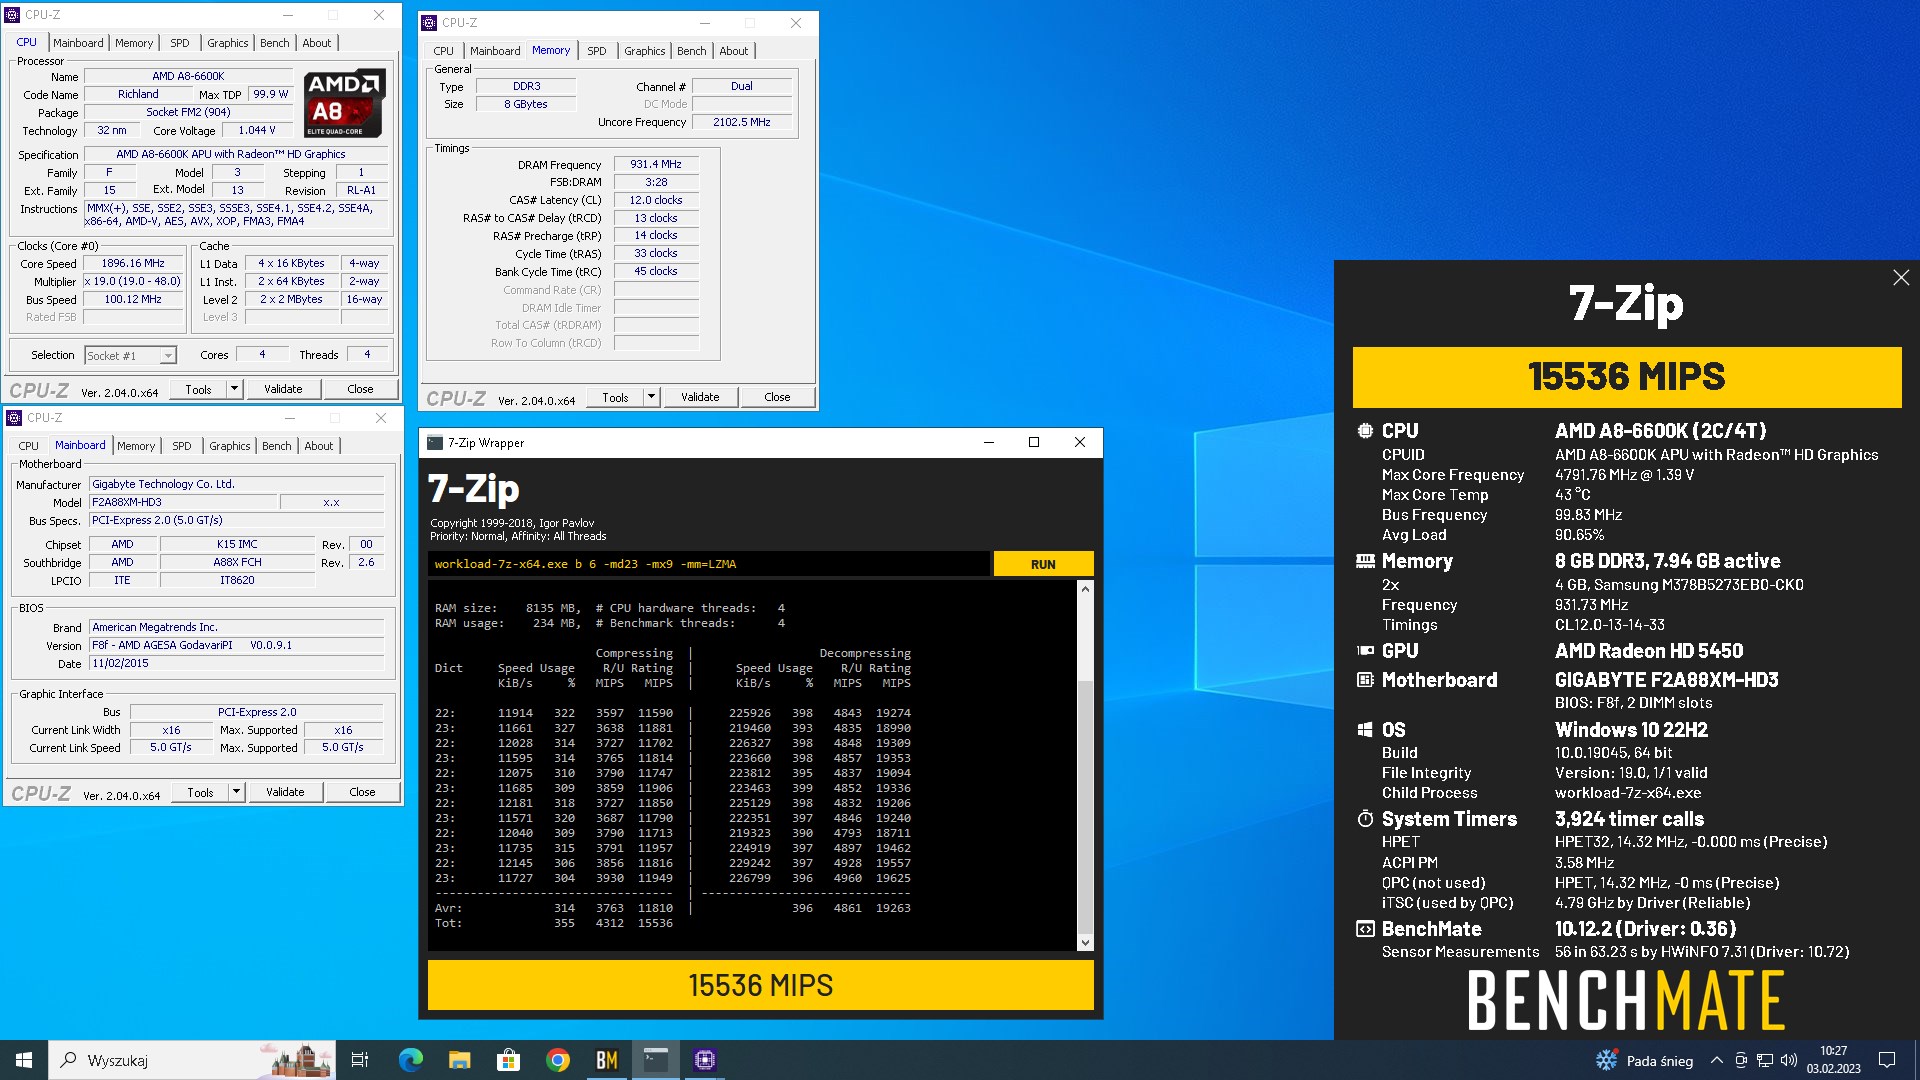Viewport: 1920px width, 1080px height.
Task: Maximize the 7-Zip Wrapper window
Action: pyautogui.click(x=1034, y=442)
